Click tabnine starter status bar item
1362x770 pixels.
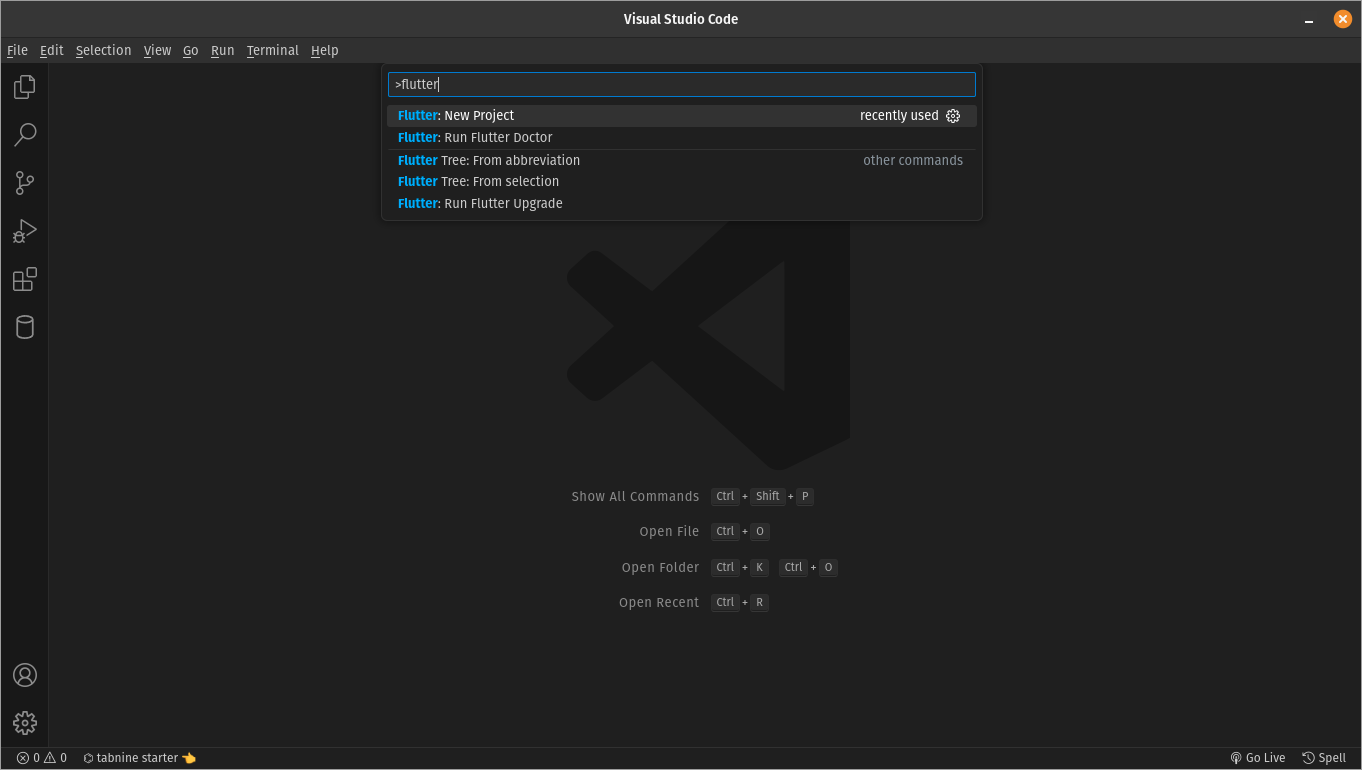pyautogui.click(x=139, y=758)
